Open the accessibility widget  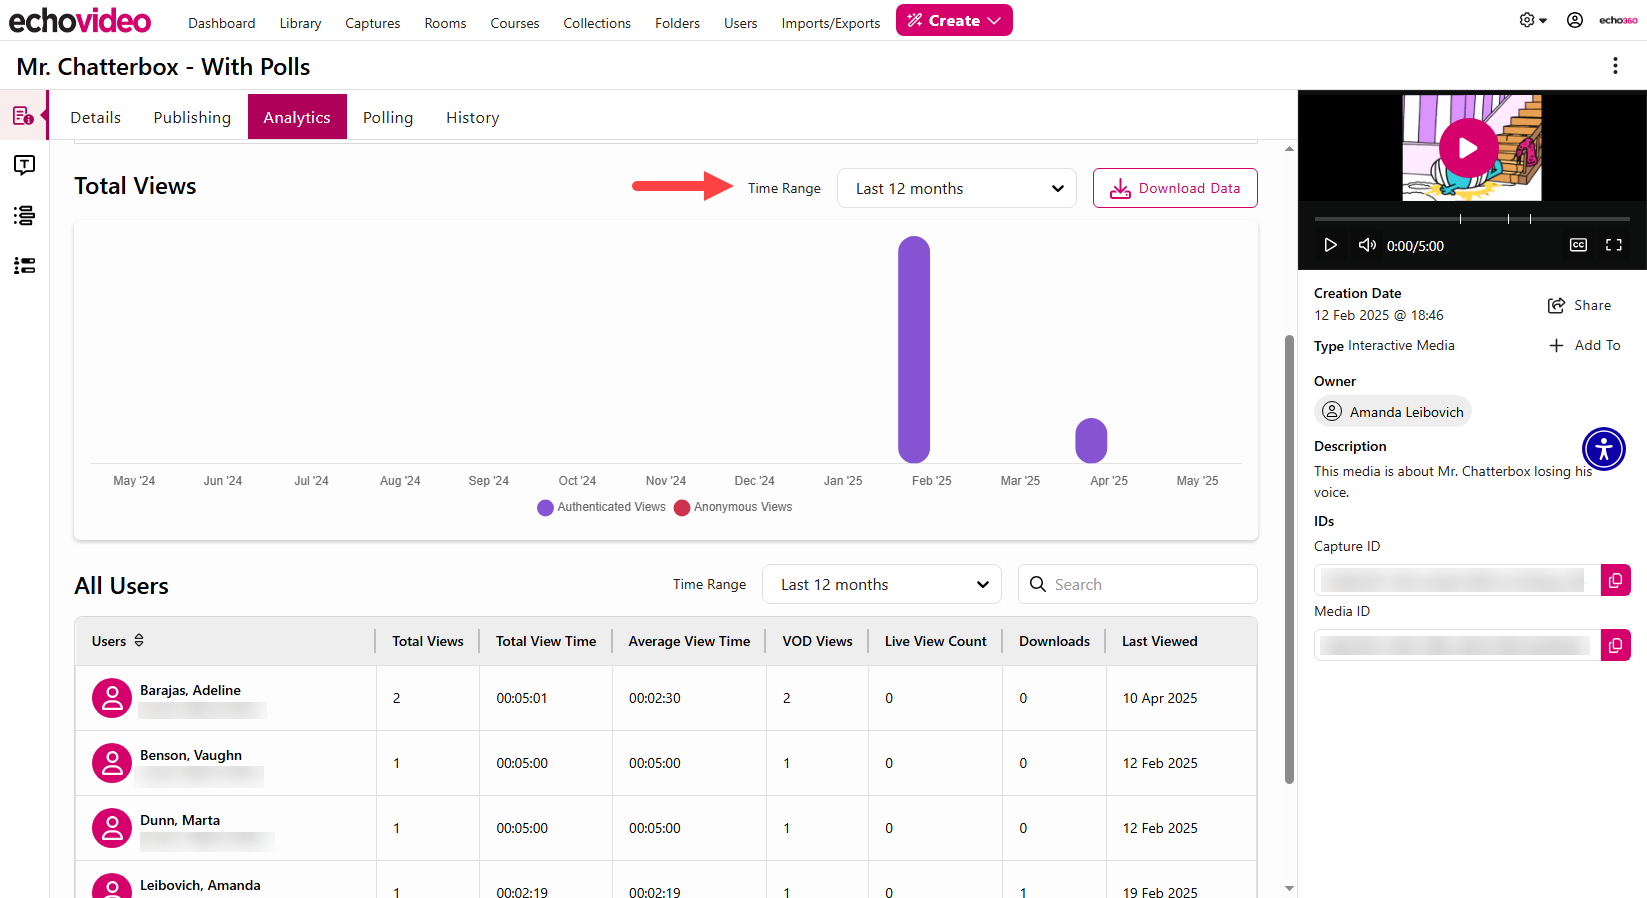pyautogui.click(x=1604, y=449)
